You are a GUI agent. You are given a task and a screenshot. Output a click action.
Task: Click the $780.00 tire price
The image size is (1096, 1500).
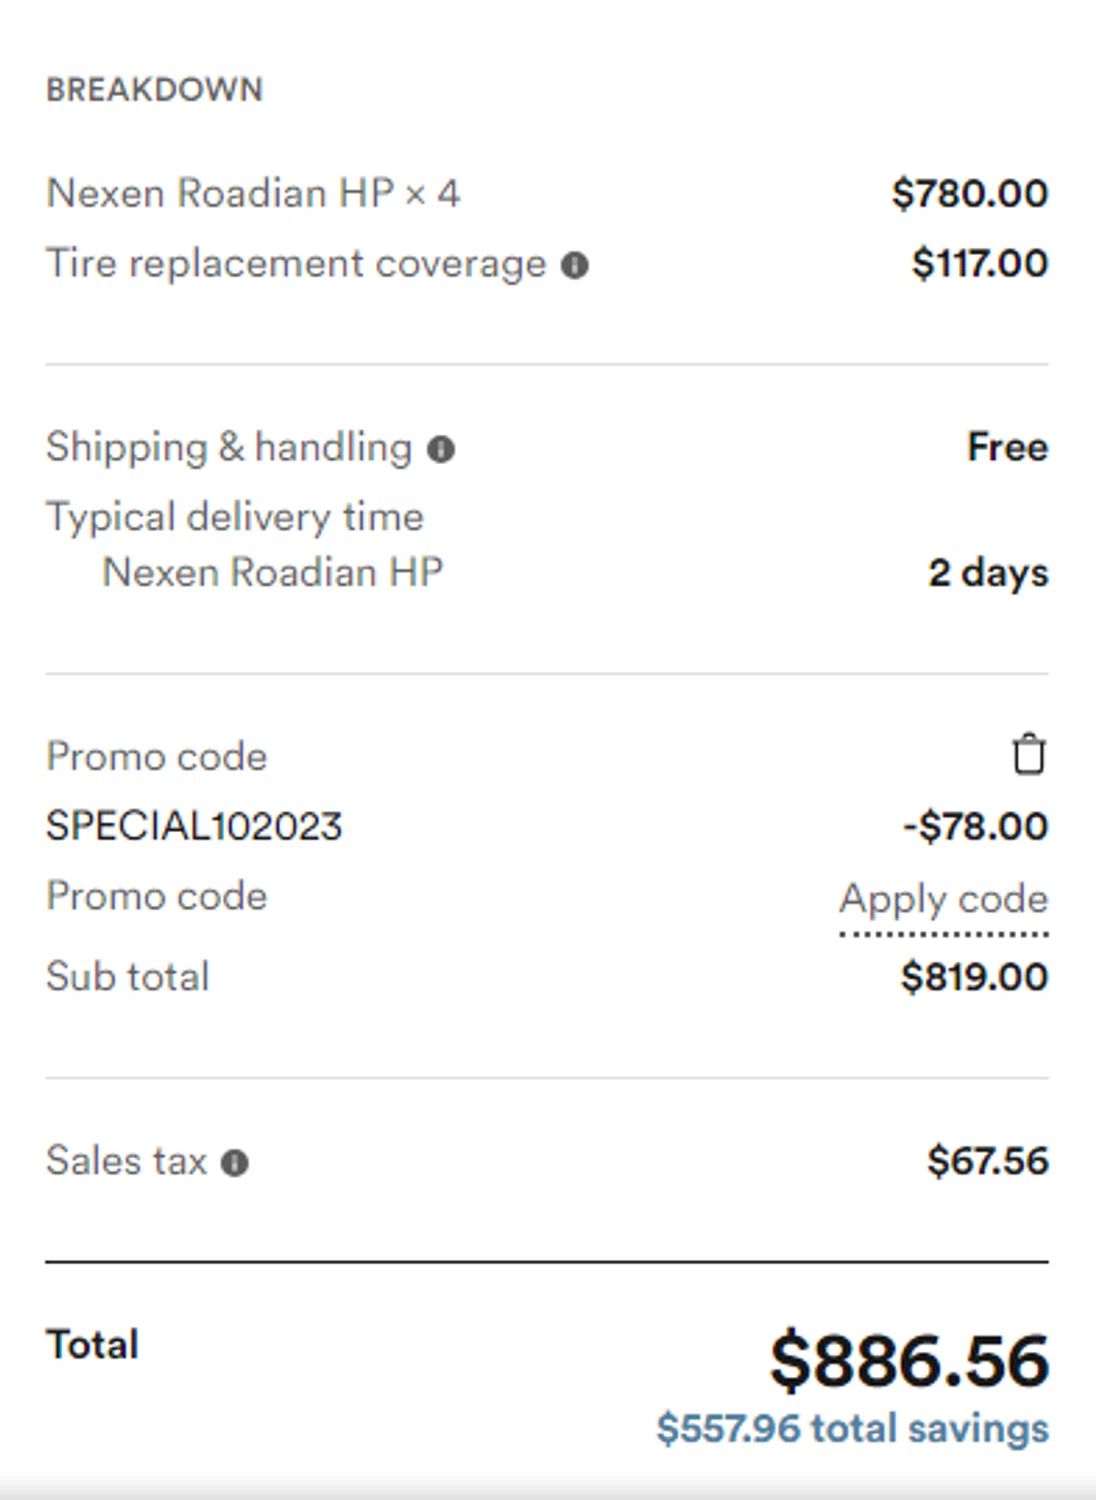pos(969,193)
